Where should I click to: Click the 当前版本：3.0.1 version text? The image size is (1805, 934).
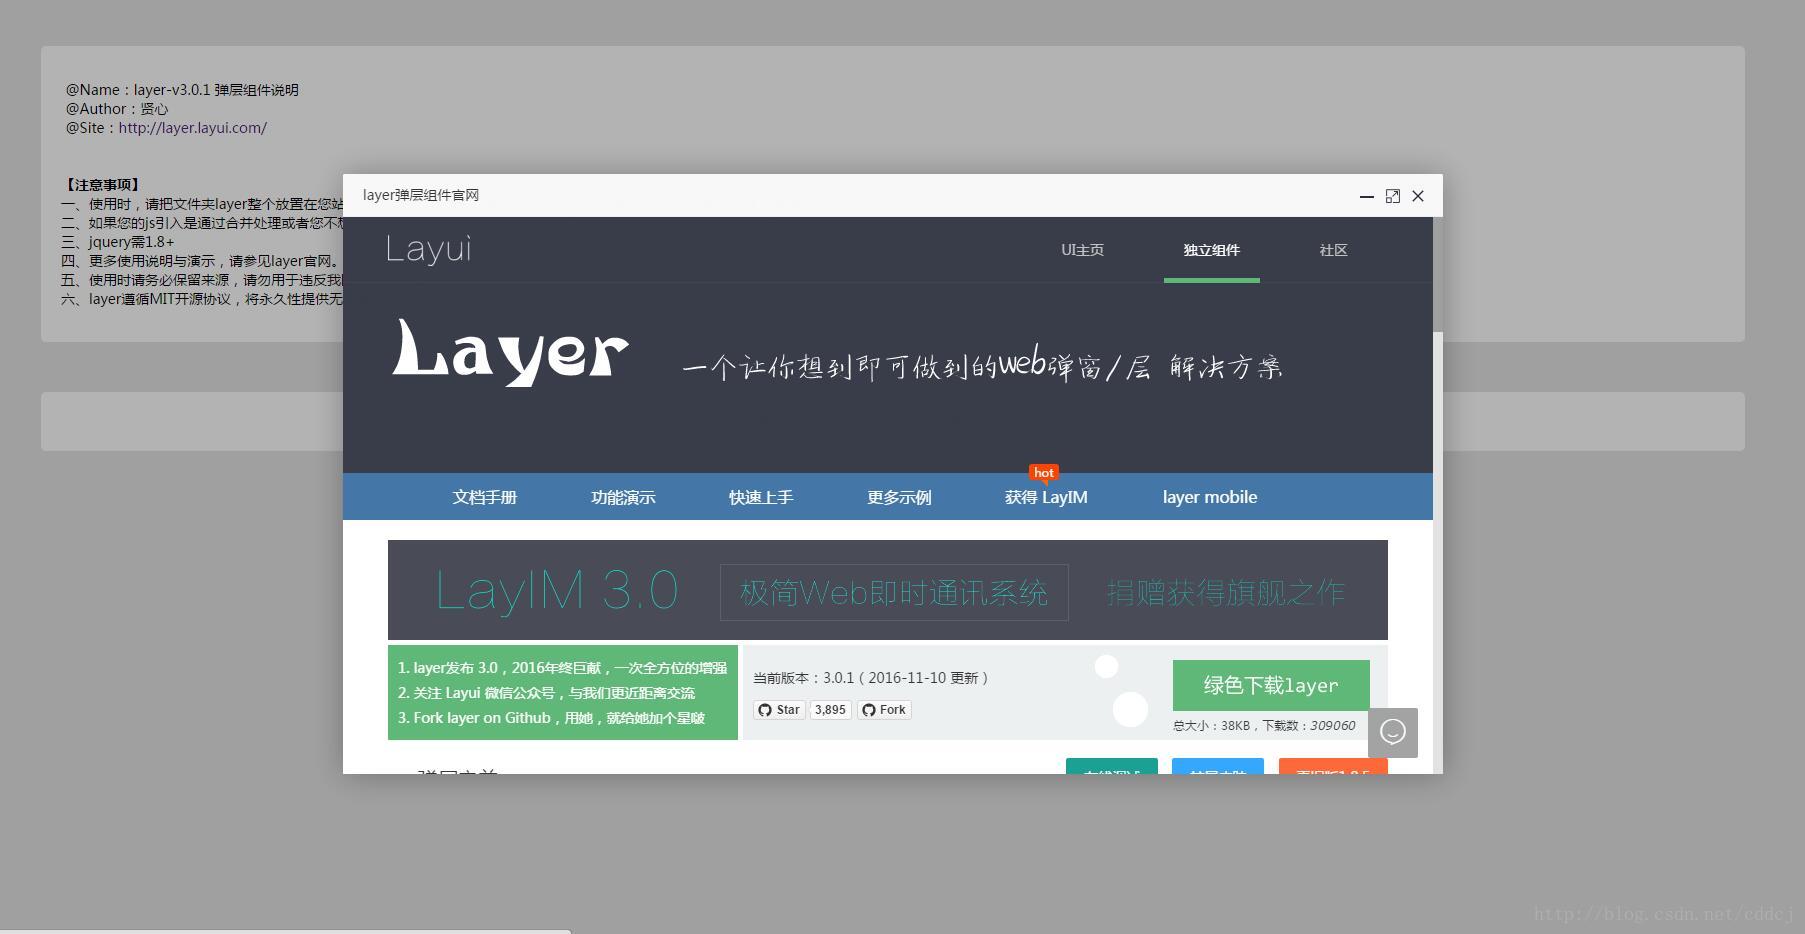click(x=871, y=678)
